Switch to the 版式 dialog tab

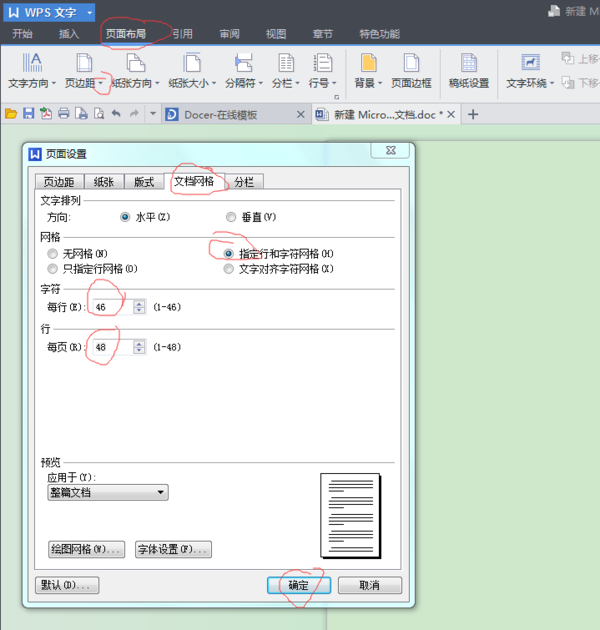coord(144,182)
